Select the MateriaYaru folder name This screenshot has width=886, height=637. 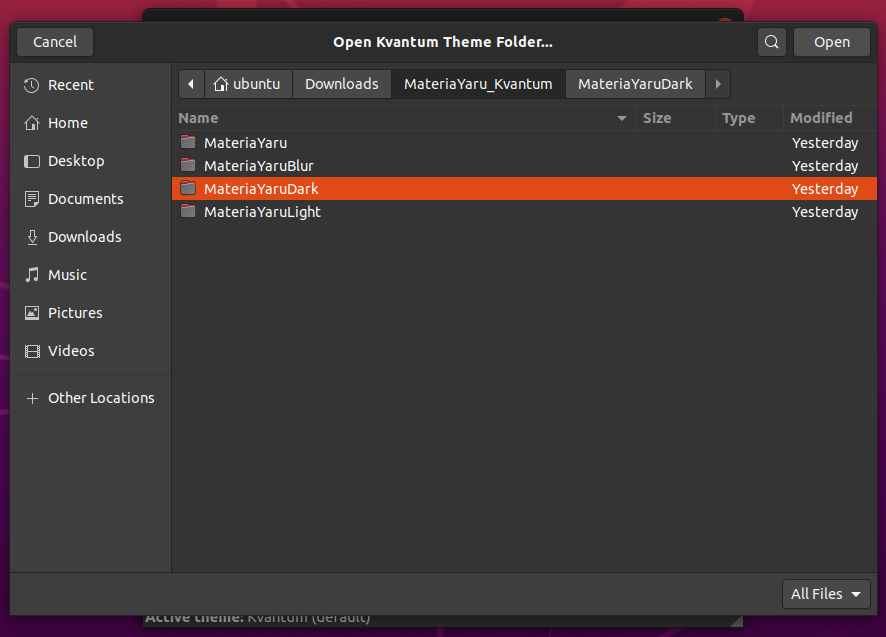click(245, 142)
